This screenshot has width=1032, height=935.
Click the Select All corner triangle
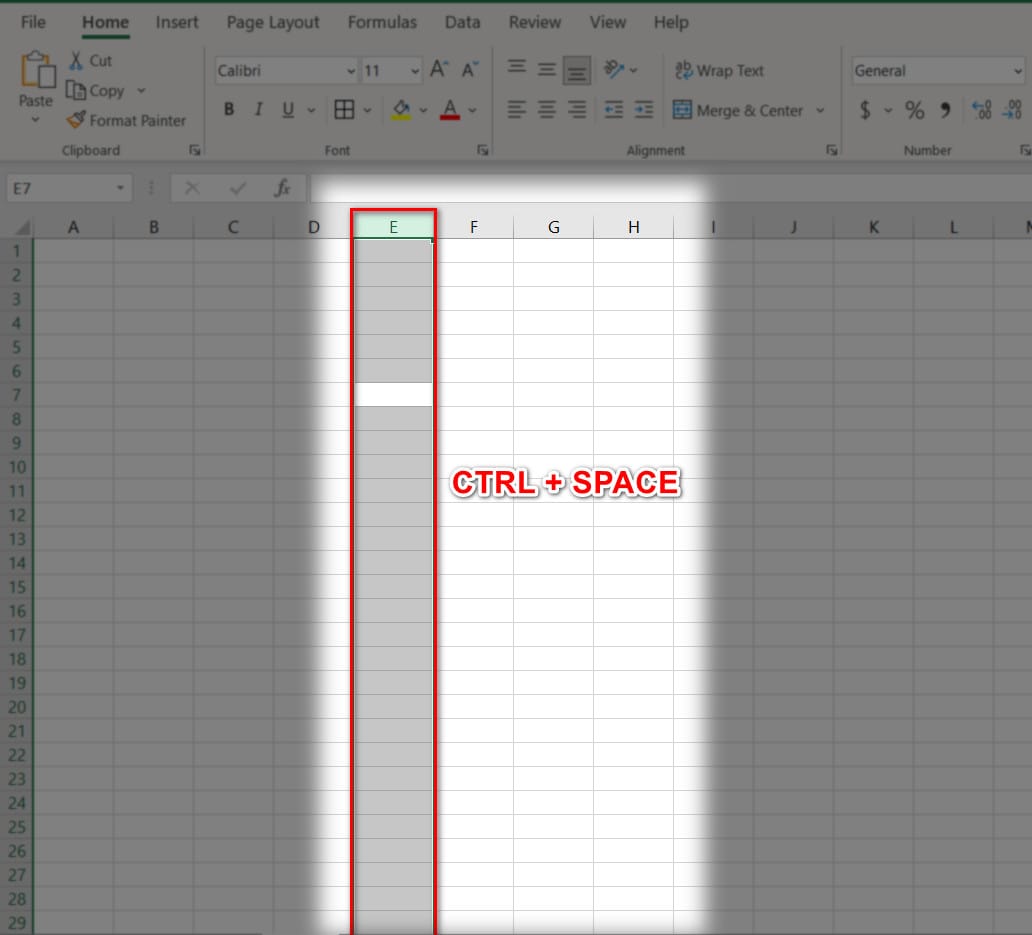tap(22, 228)
